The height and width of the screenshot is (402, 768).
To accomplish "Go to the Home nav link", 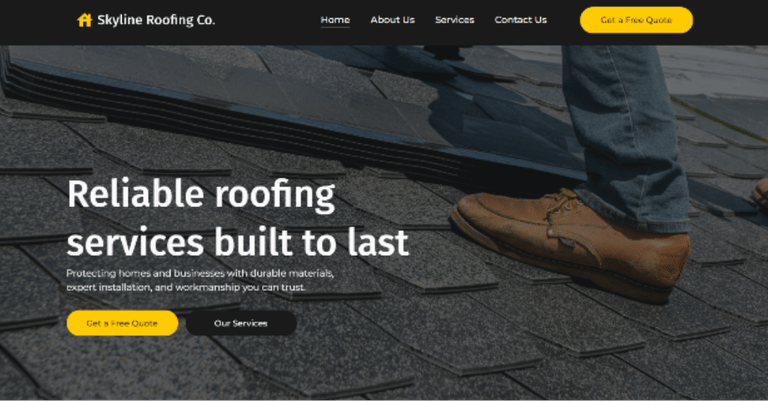I will pyautogui.click(x=335, y=20).
